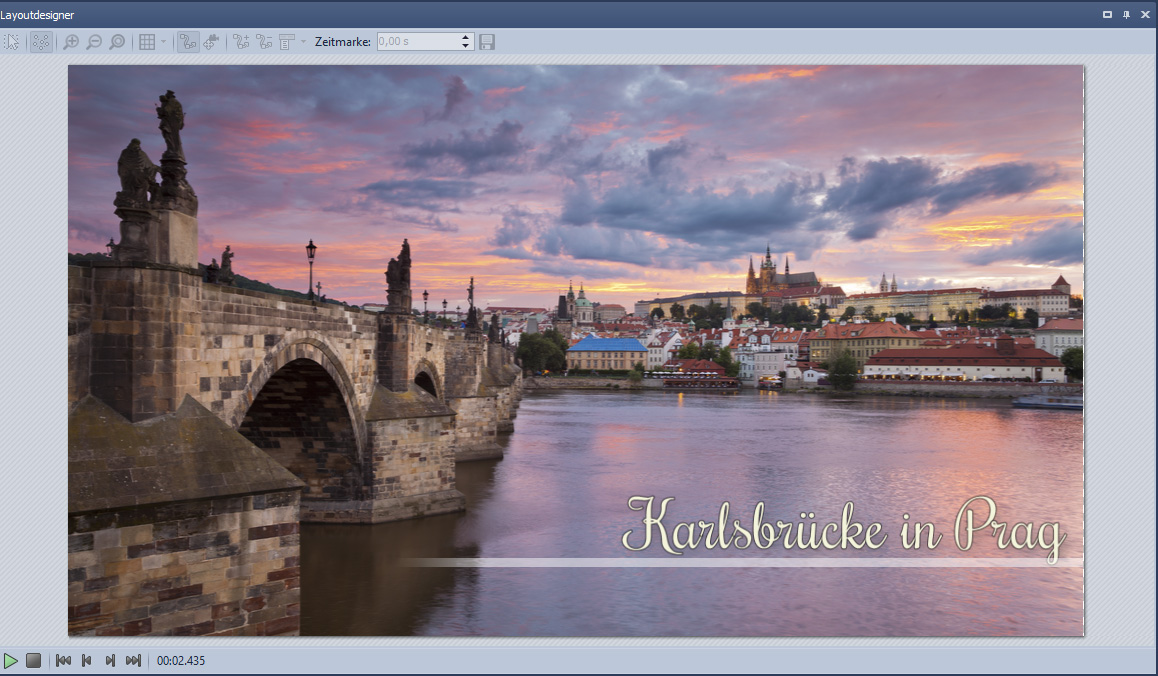The image size is (1158, 676).
Task: Increase Zeitmarke with the up stepper arrow
Action: 465,38
